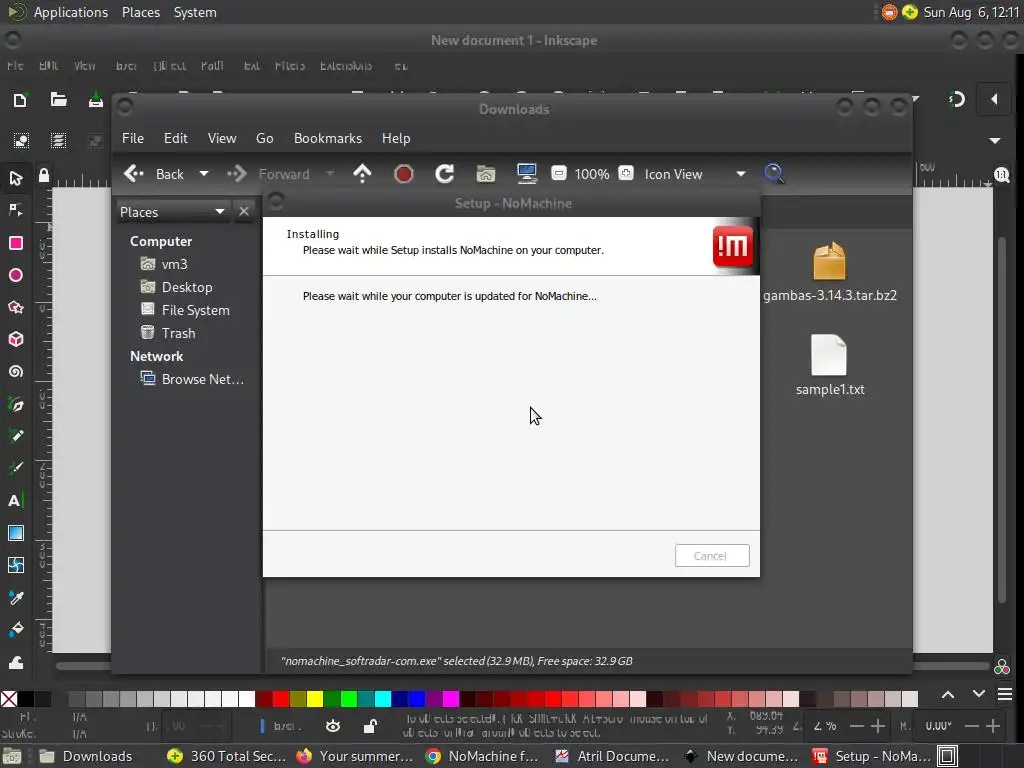
Task: Pick the Dropper color picker tool
Action: pos(16,598)
